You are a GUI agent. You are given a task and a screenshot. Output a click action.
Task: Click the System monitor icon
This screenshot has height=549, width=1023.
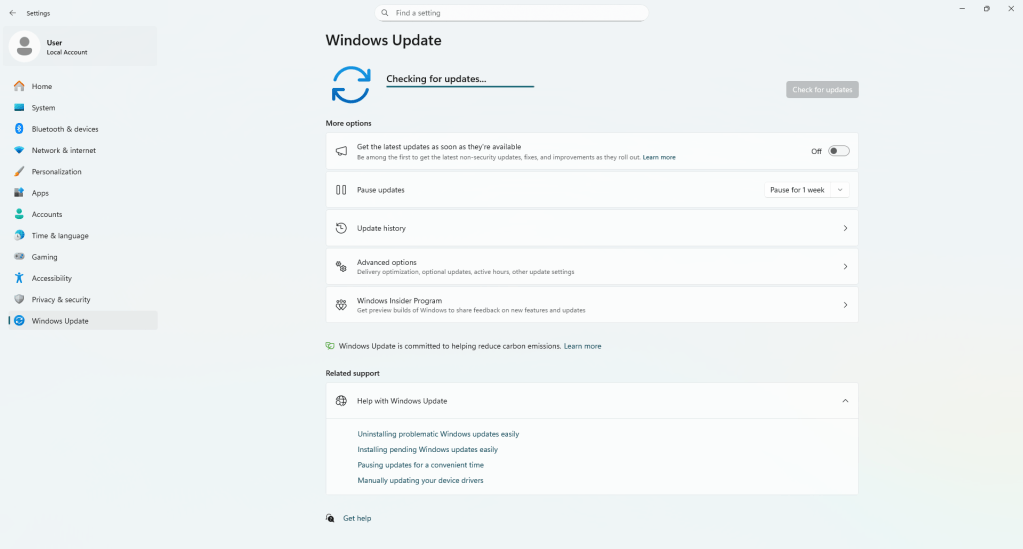click(x=19, y=108)
